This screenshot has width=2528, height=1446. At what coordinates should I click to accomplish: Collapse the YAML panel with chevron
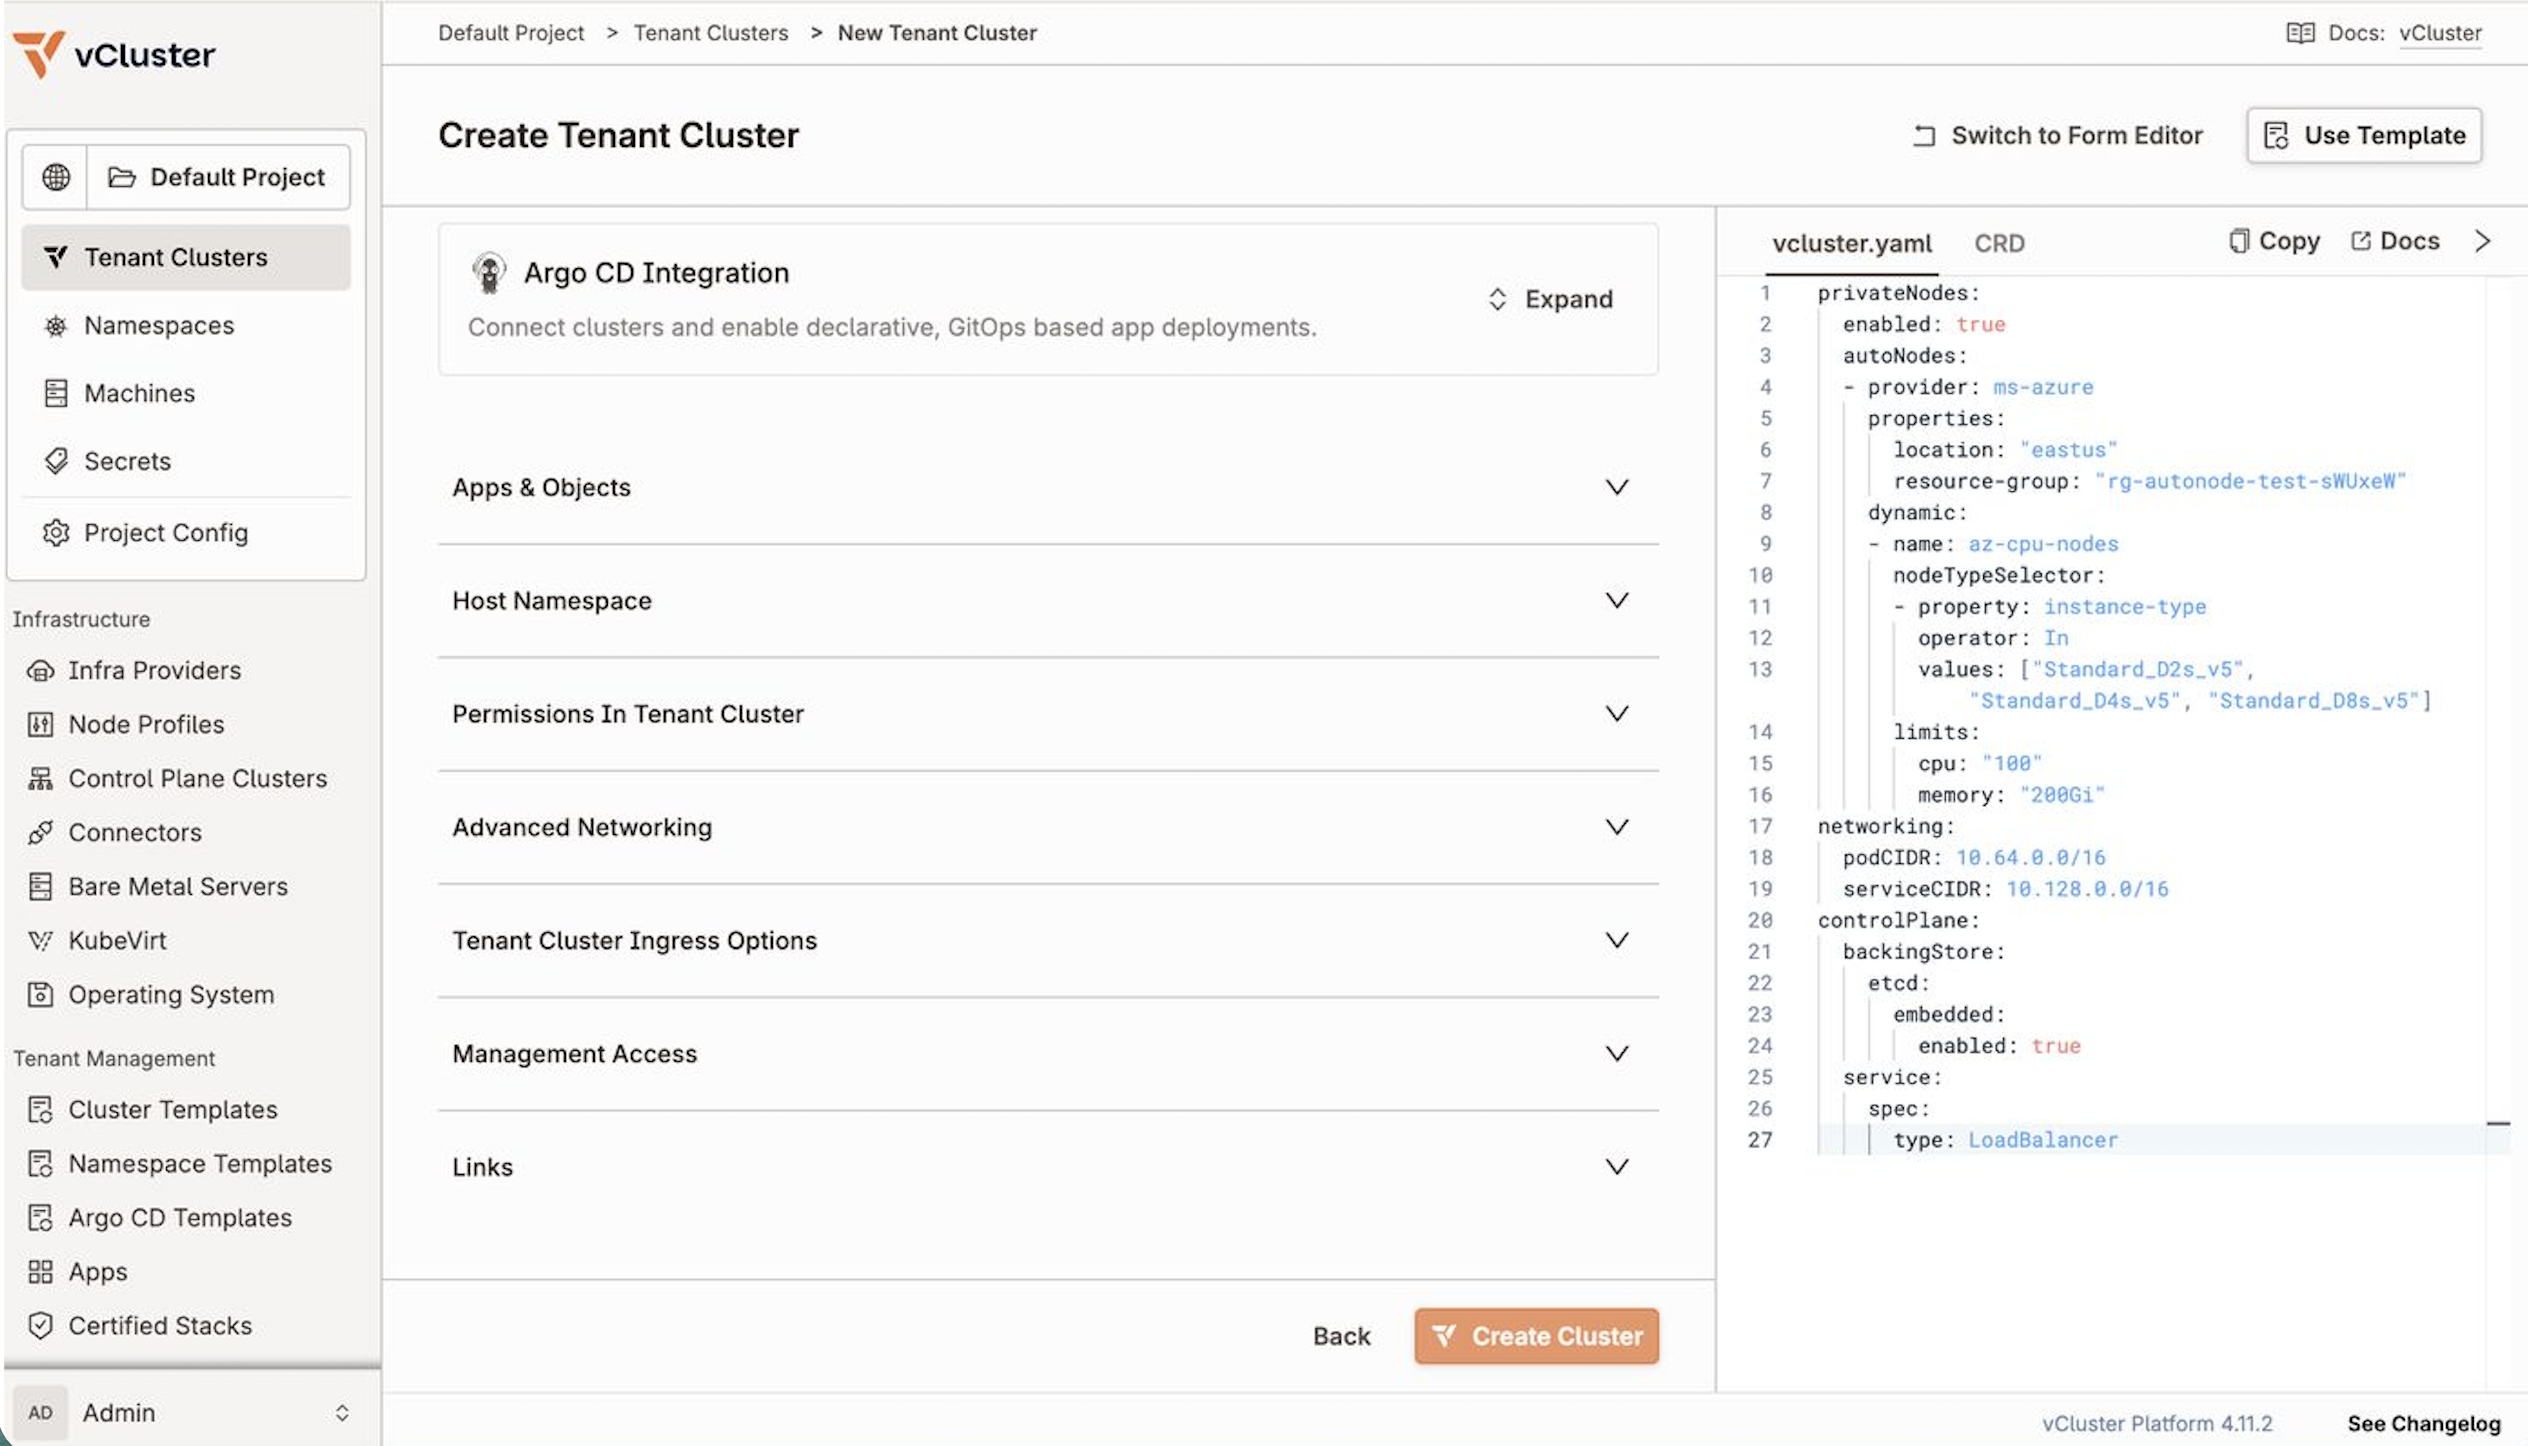(x=2482, y=241)
